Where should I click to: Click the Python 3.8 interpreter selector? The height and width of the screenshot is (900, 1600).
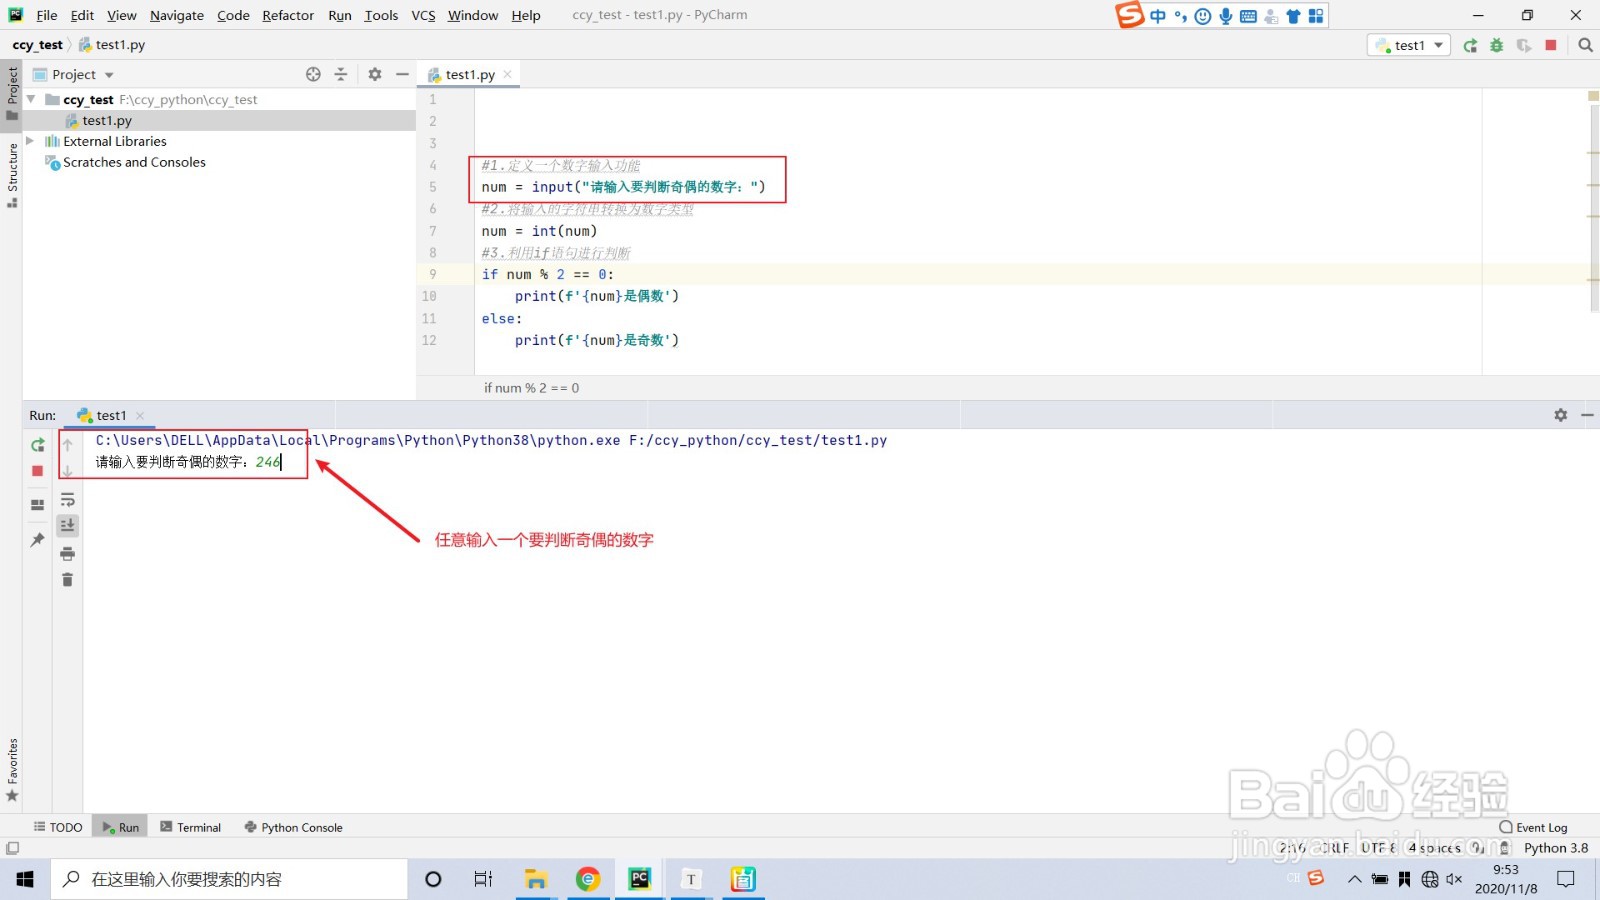click(1556, 848)
